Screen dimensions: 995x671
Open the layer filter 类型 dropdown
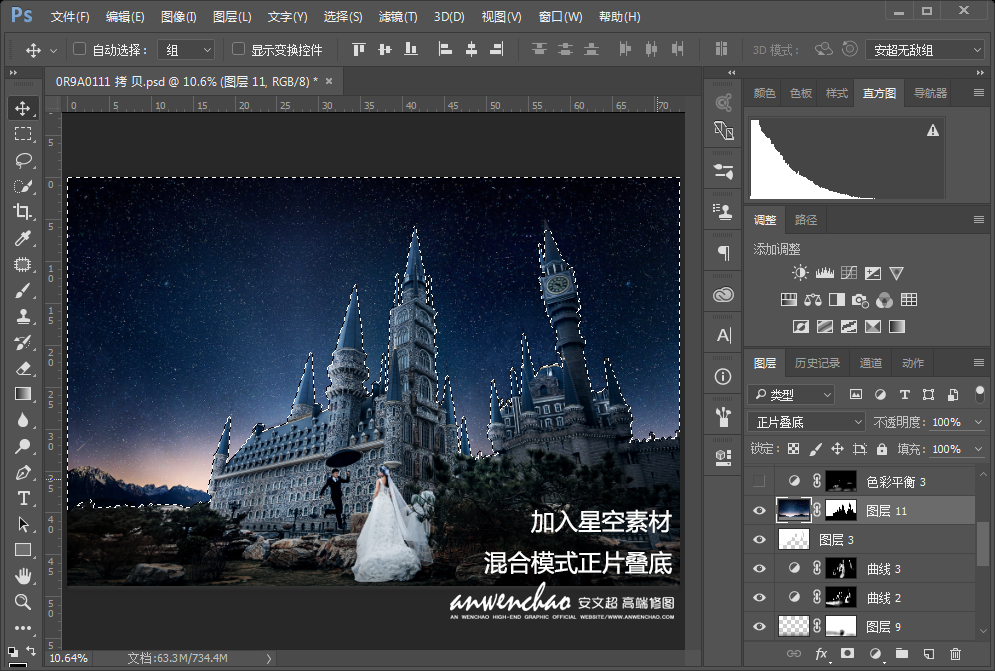coord(792,394)
